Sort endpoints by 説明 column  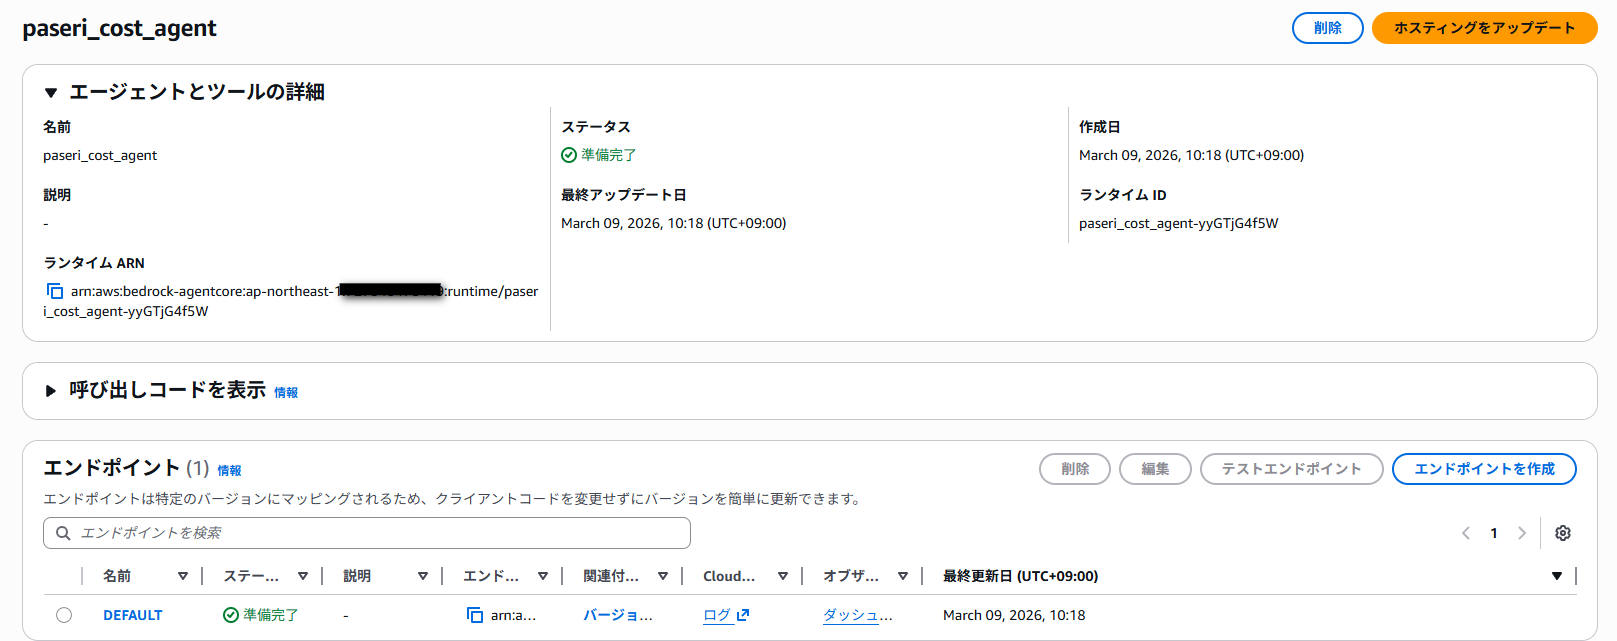(x=422, y=576)
